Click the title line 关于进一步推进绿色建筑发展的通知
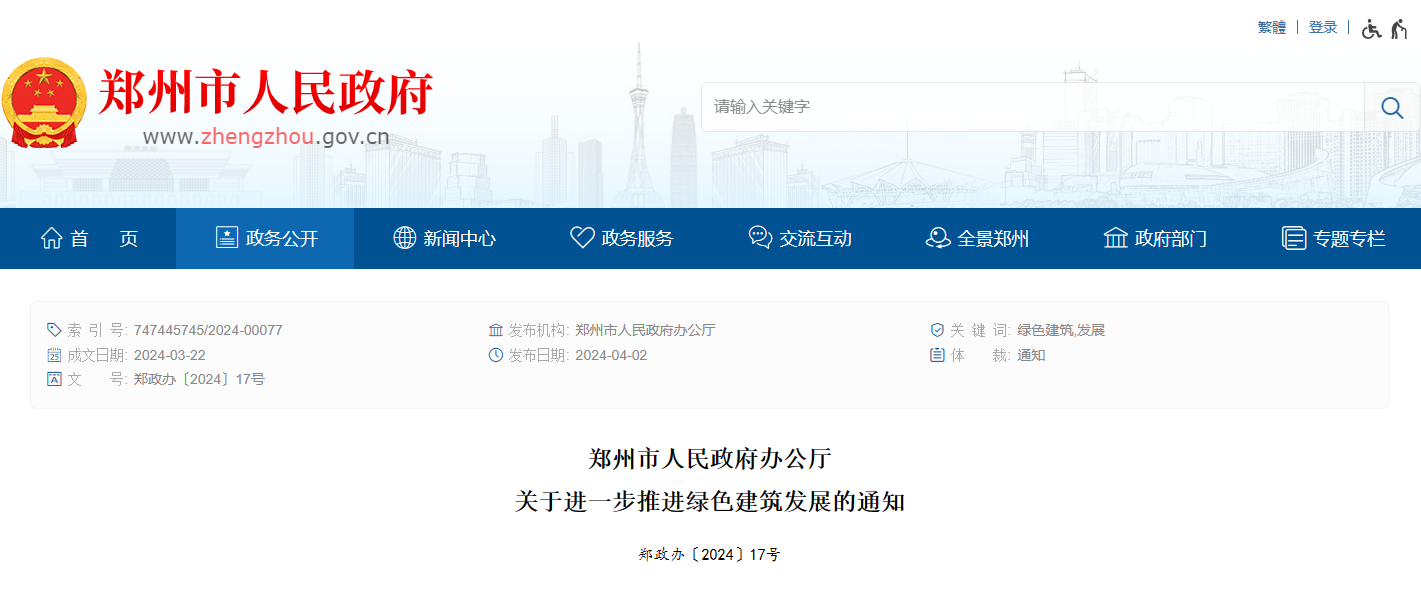This screenshot has height=600, width=1421. [710, 501]
